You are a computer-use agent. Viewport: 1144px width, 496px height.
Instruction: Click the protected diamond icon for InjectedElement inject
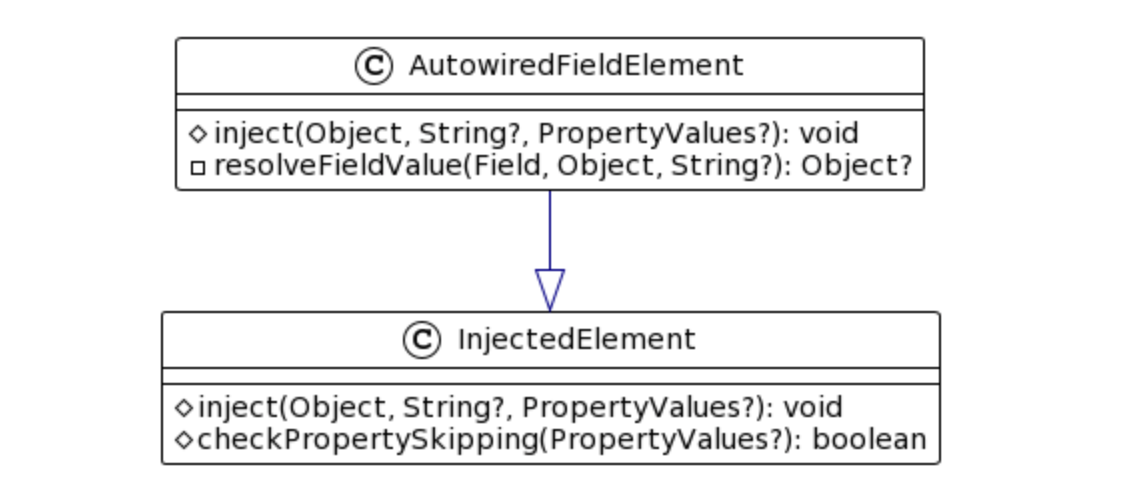coord(183,408)
